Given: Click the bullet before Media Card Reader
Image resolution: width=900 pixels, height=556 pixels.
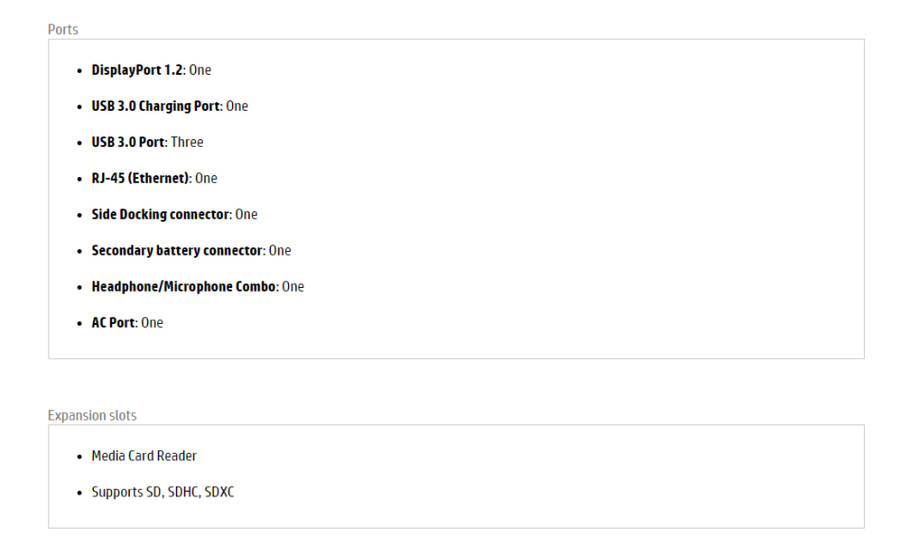Looking at the screenshot, I should [80, 457].
